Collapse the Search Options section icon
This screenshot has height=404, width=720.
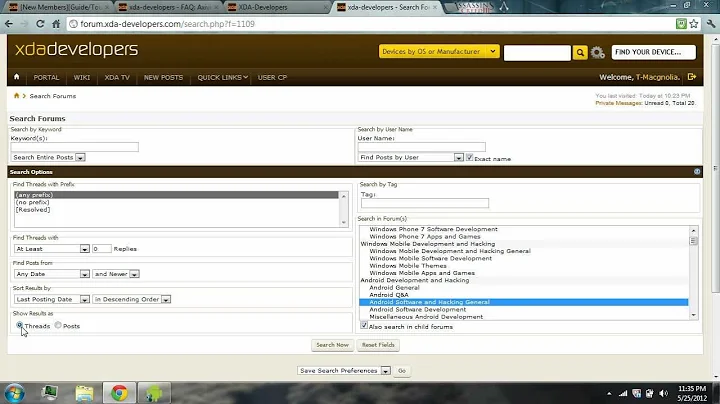pyautogui.click(x=697, y=172)
